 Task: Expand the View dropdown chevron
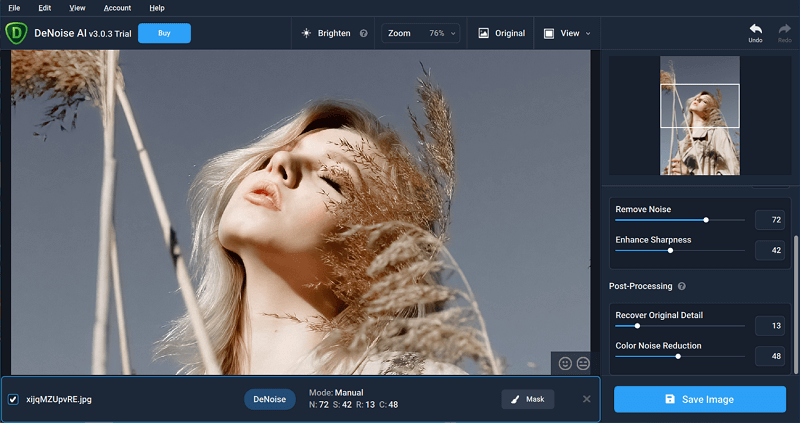tap(588, 34)
